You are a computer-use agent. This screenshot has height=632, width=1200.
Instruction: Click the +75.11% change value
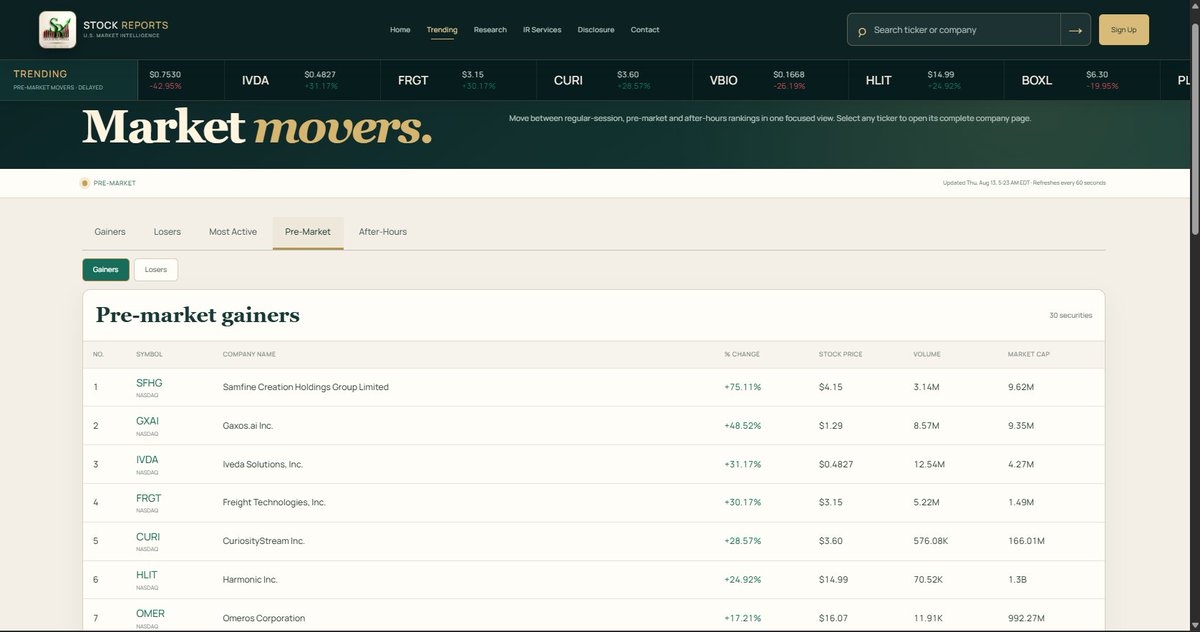click(742, 387)
